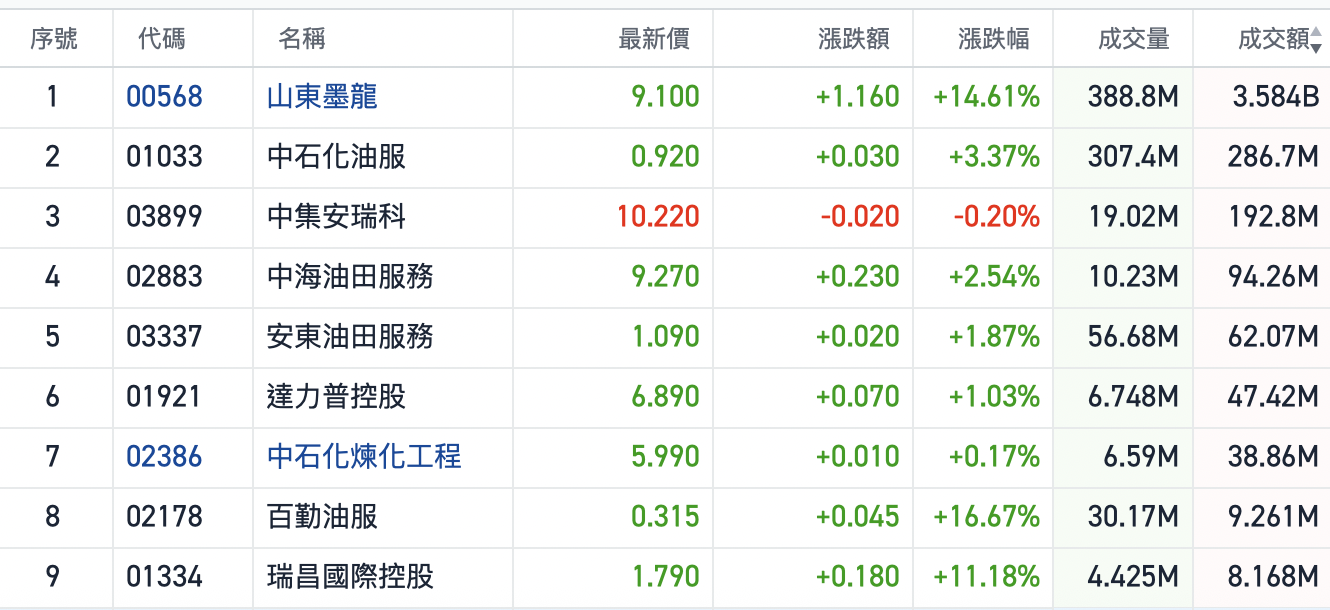Click the 漲跌額 column header
Viewport: 1330px width, 610px height.
[x=853, y=39]
